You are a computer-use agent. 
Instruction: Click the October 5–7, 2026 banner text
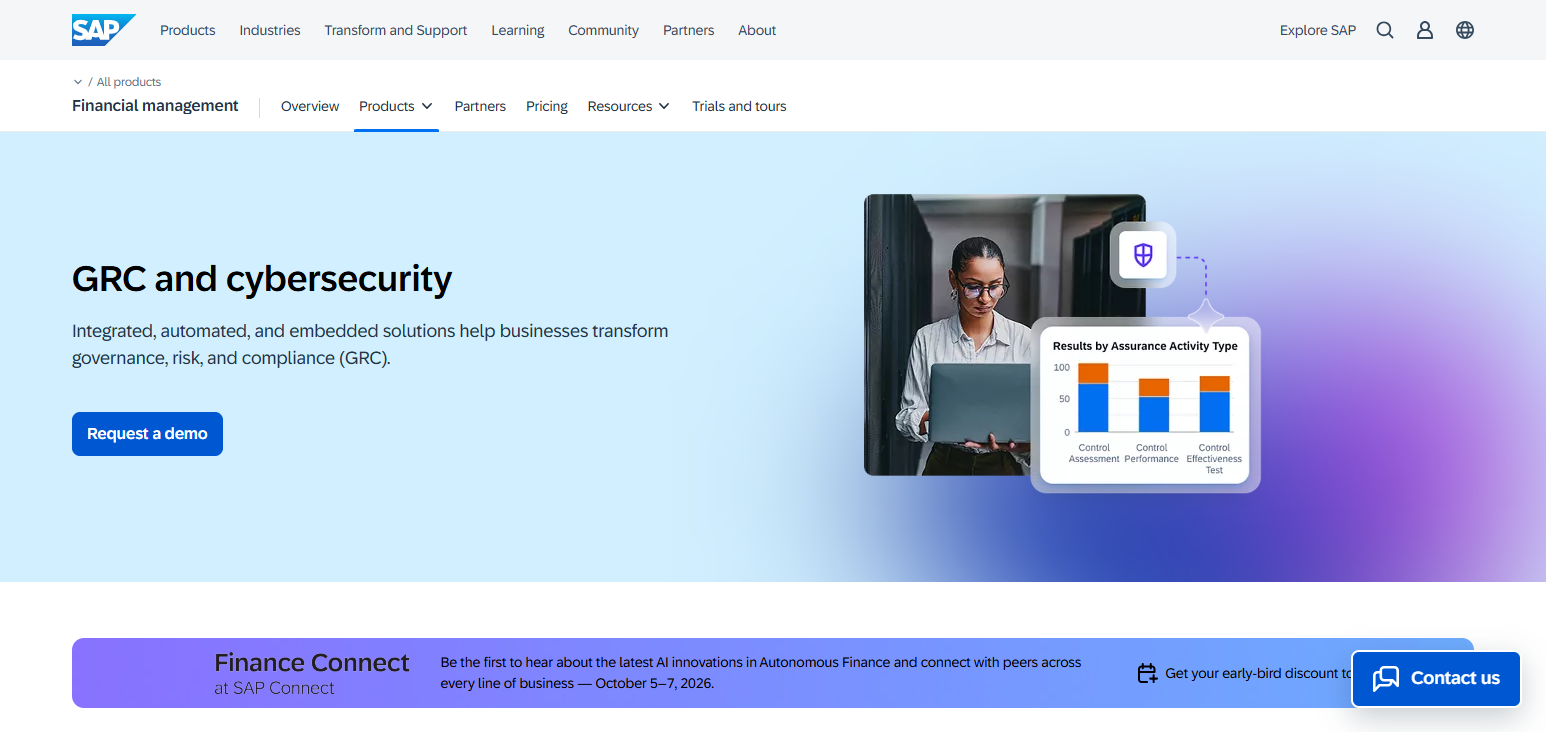point(654,684)
